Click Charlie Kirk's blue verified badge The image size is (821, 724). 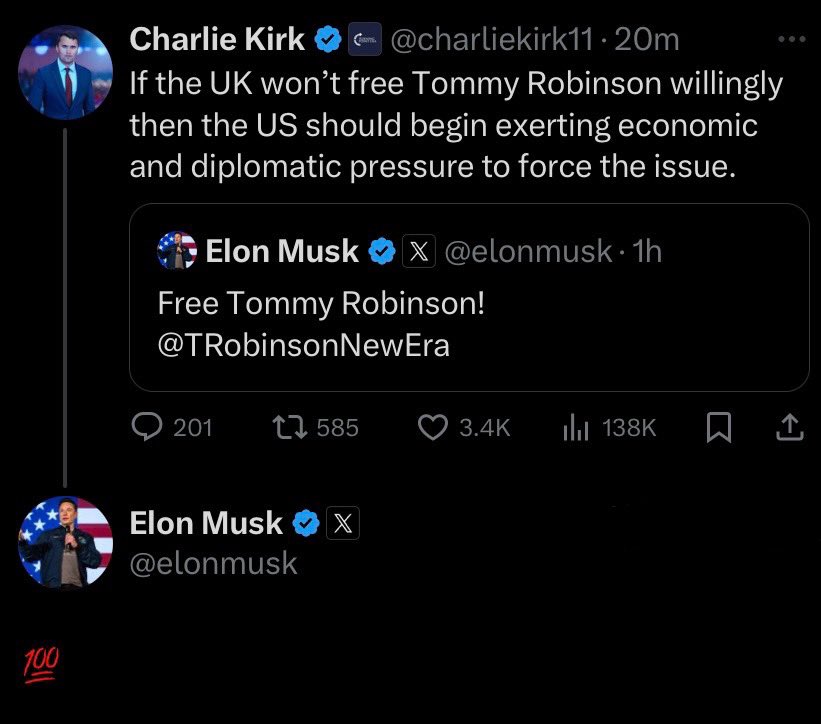[327, 40]
